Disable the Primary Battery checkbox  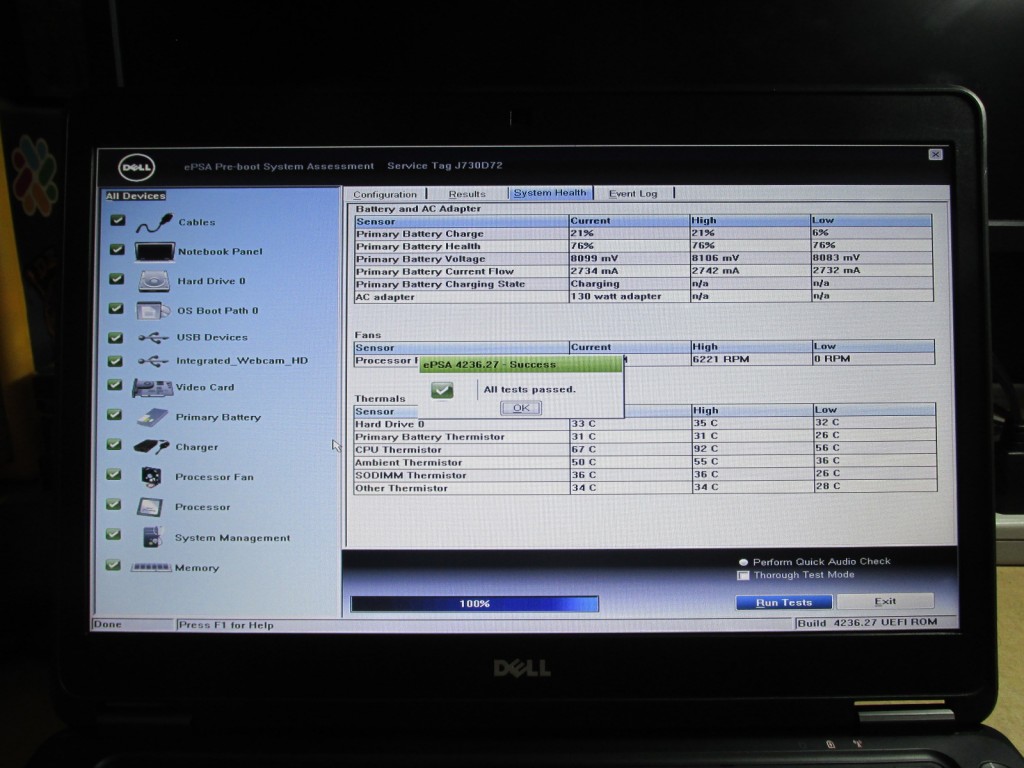114,415
